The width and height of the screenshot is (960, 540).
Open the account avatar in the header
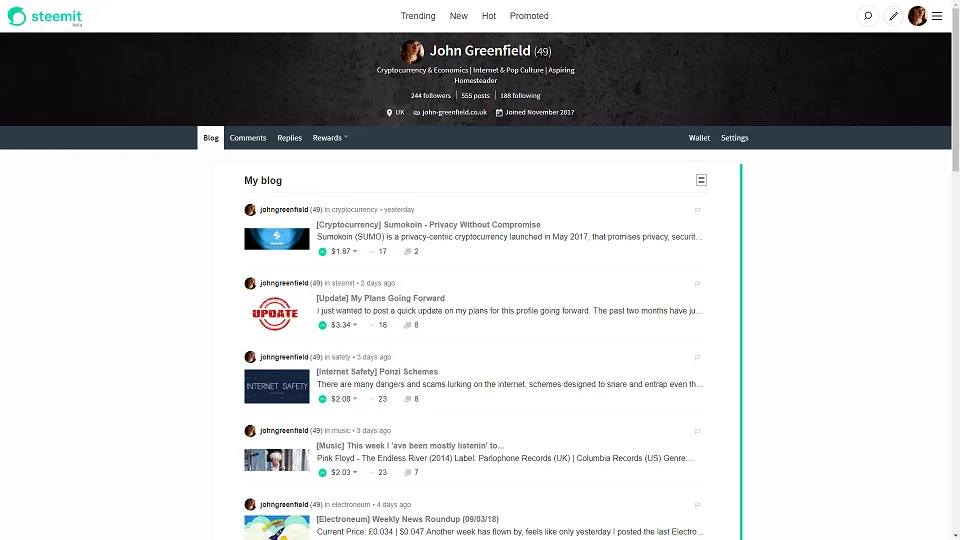click(917, 17)
